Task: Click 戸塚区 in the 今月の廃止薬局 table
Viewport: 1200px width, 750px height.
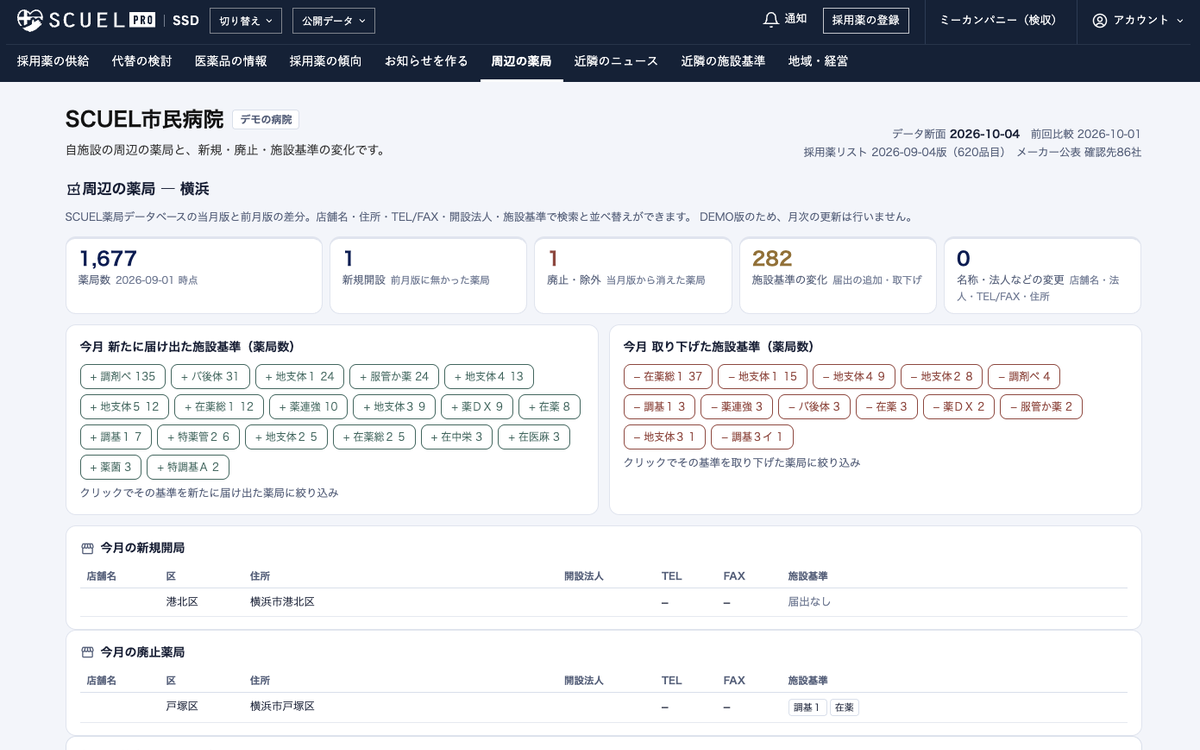Action: click(182, 706)
